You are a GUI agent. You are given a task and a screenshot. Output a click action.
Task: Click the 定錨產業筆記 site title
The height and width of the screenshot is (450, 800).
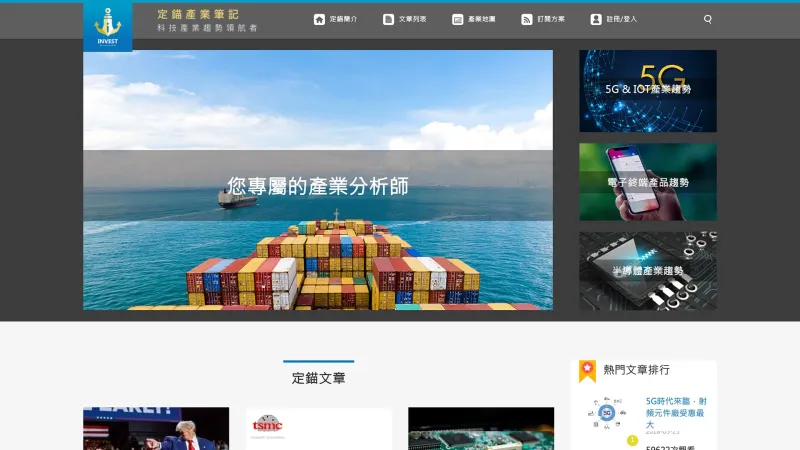click(x=198, y=14)
